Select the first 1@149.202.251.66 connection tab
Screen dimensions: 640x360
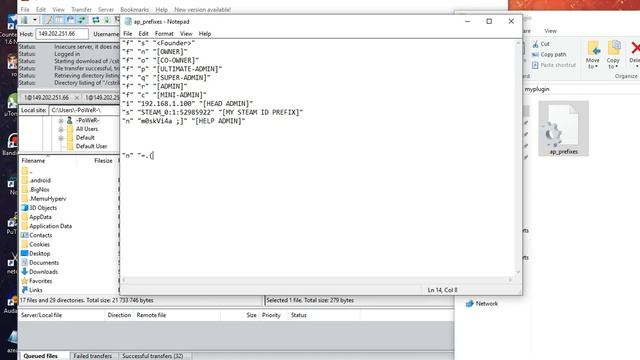click(x=46, y=98)
